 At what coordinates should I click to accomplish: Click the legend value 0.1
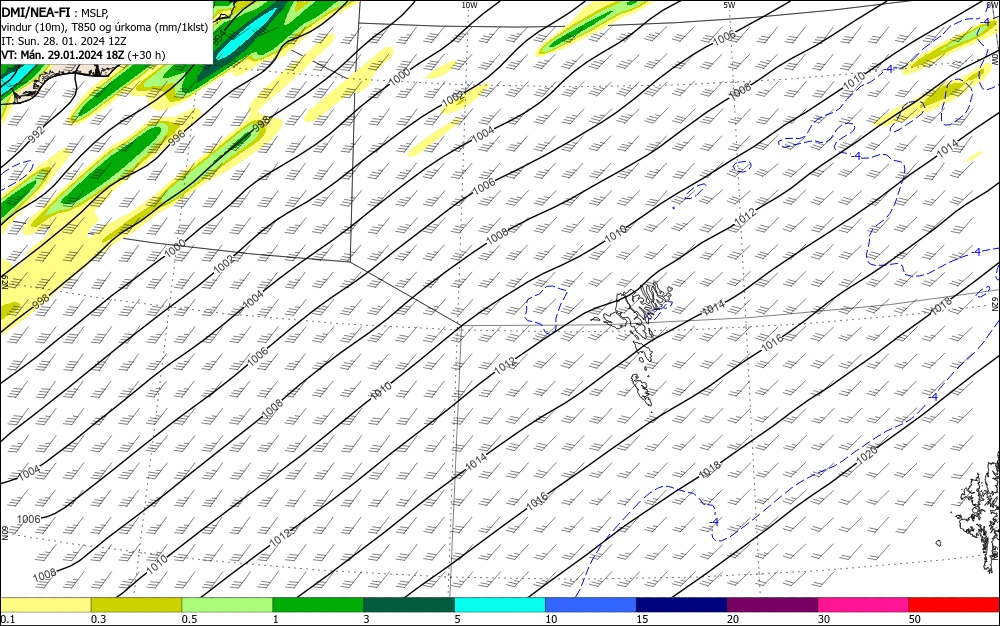tap(8, 619)
